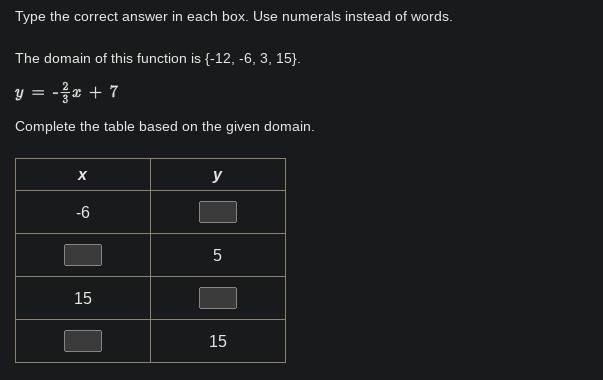Screen dimensions: 603x380
Task: Click the constant 7 in the equation
Action: tap(113, 92)
